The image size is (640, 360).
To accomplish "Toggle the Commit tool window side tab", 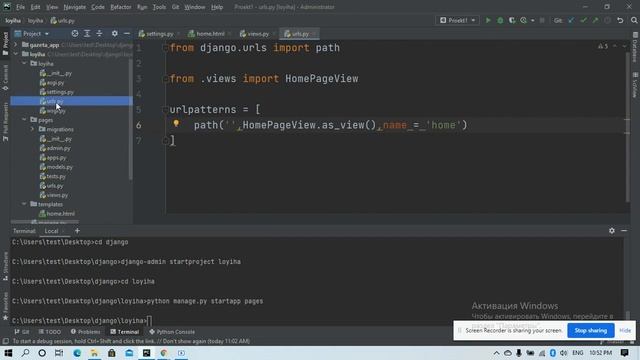I will pyautogui.click(x=5, y=78).
